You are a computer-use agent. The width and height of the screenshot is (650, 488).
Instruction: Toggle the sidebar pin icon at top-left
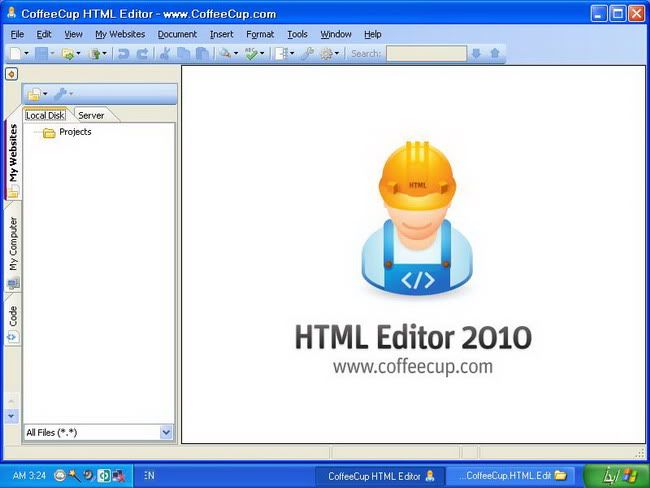click(11, 74)
